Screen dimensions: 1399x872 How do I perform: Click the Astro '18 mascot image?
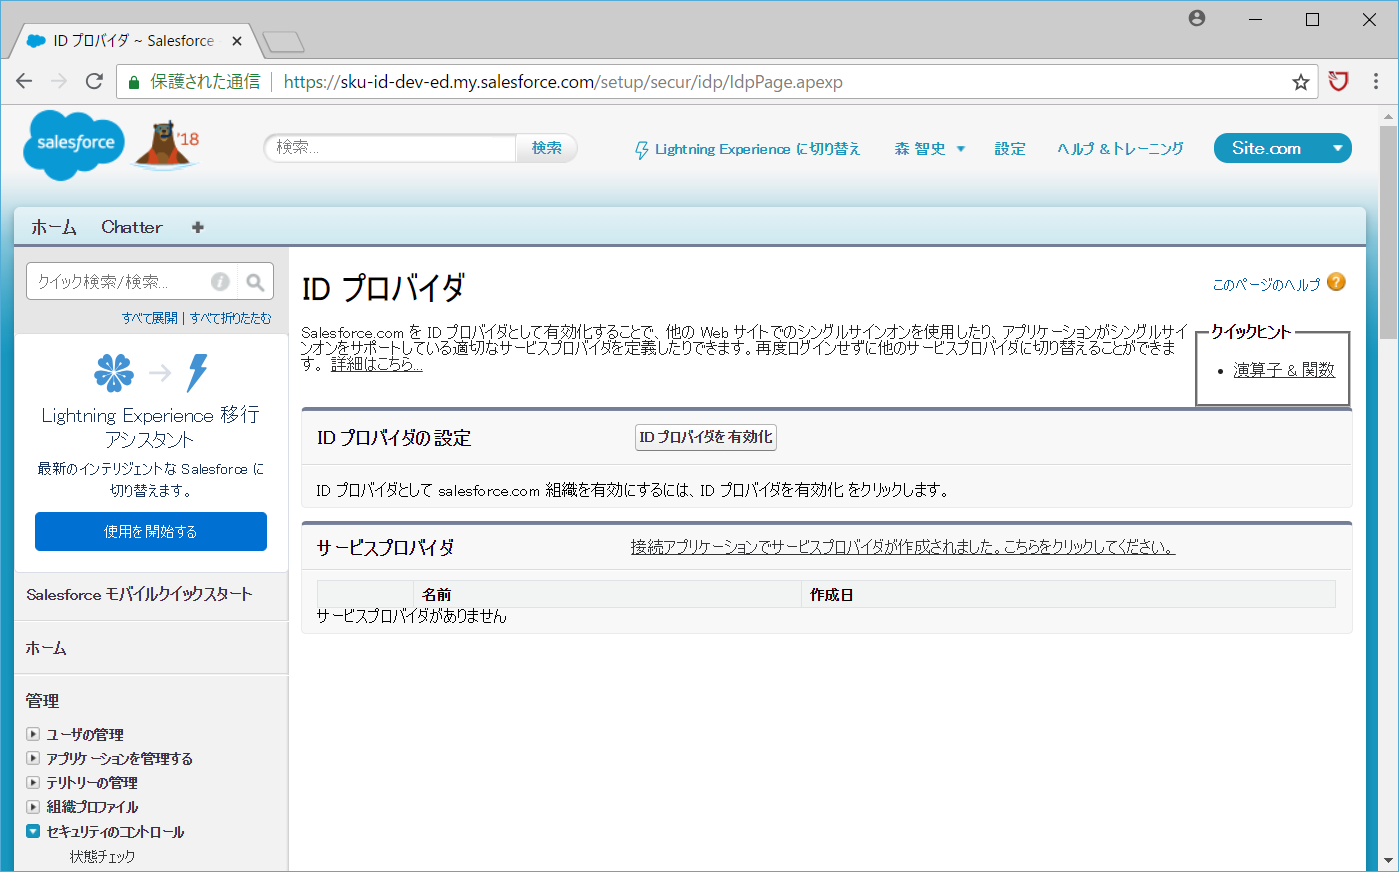click(x=167, y=146)
